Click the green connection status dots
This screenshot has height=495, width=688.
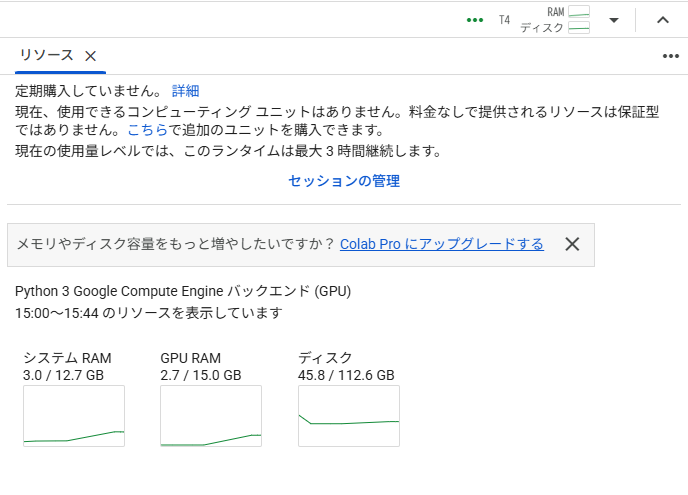click(x=475, y=20)
